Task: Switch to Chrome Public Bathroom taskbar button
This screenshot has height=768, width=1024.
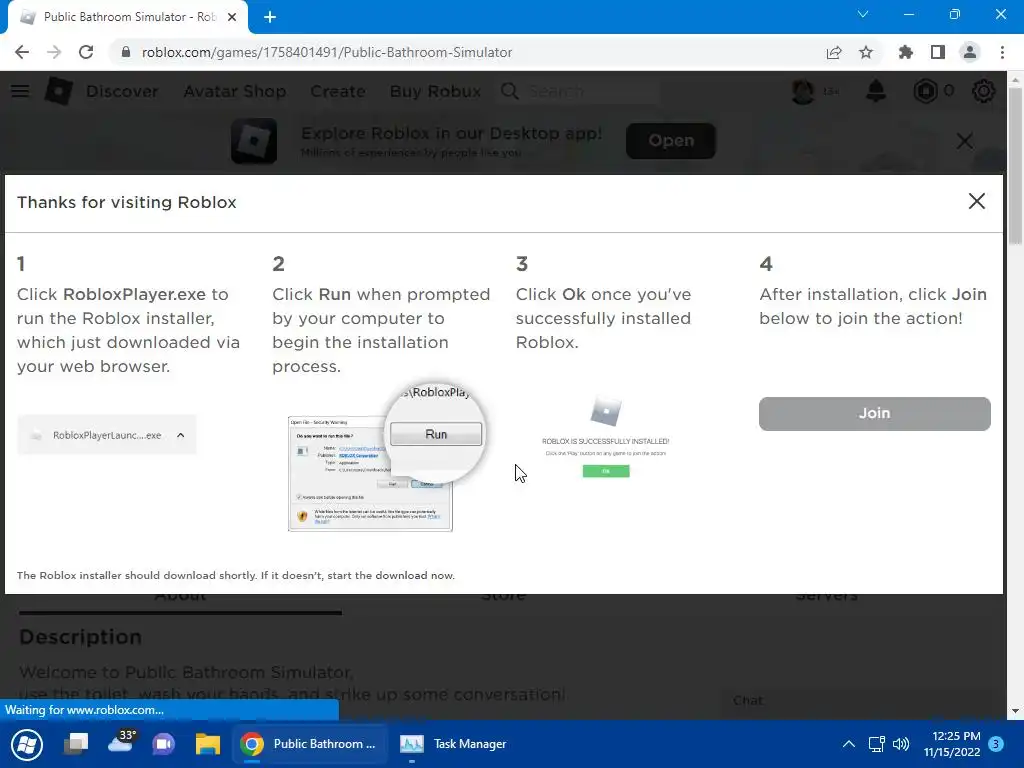Action: coord(310,744)
